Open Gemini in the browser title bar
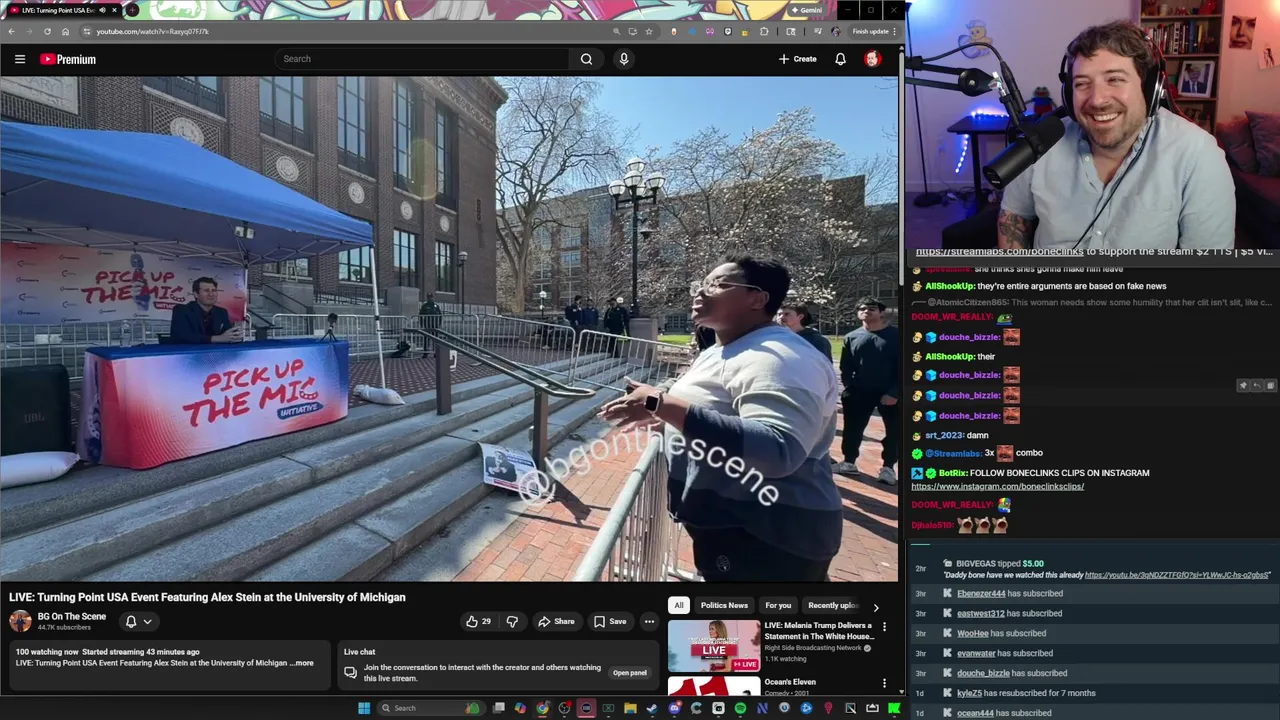 [x=806, y=10]
